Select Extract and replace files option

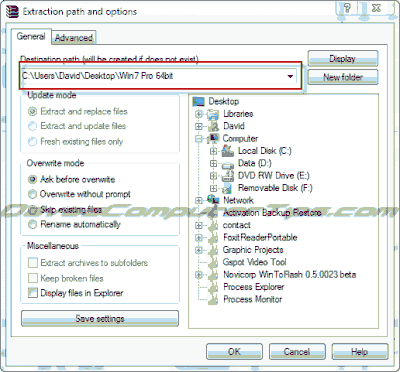point(32,111)
